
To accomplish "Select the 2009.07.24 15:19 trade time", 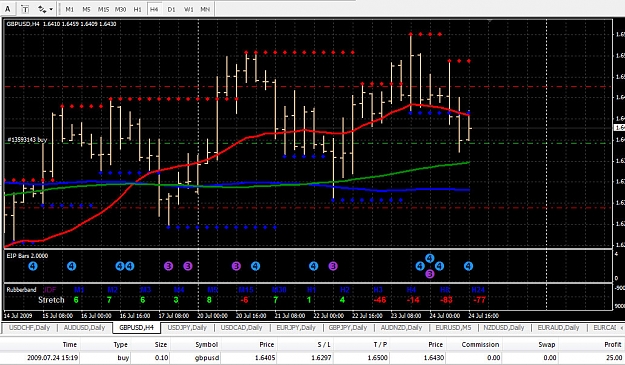I will tap(53, 358).
